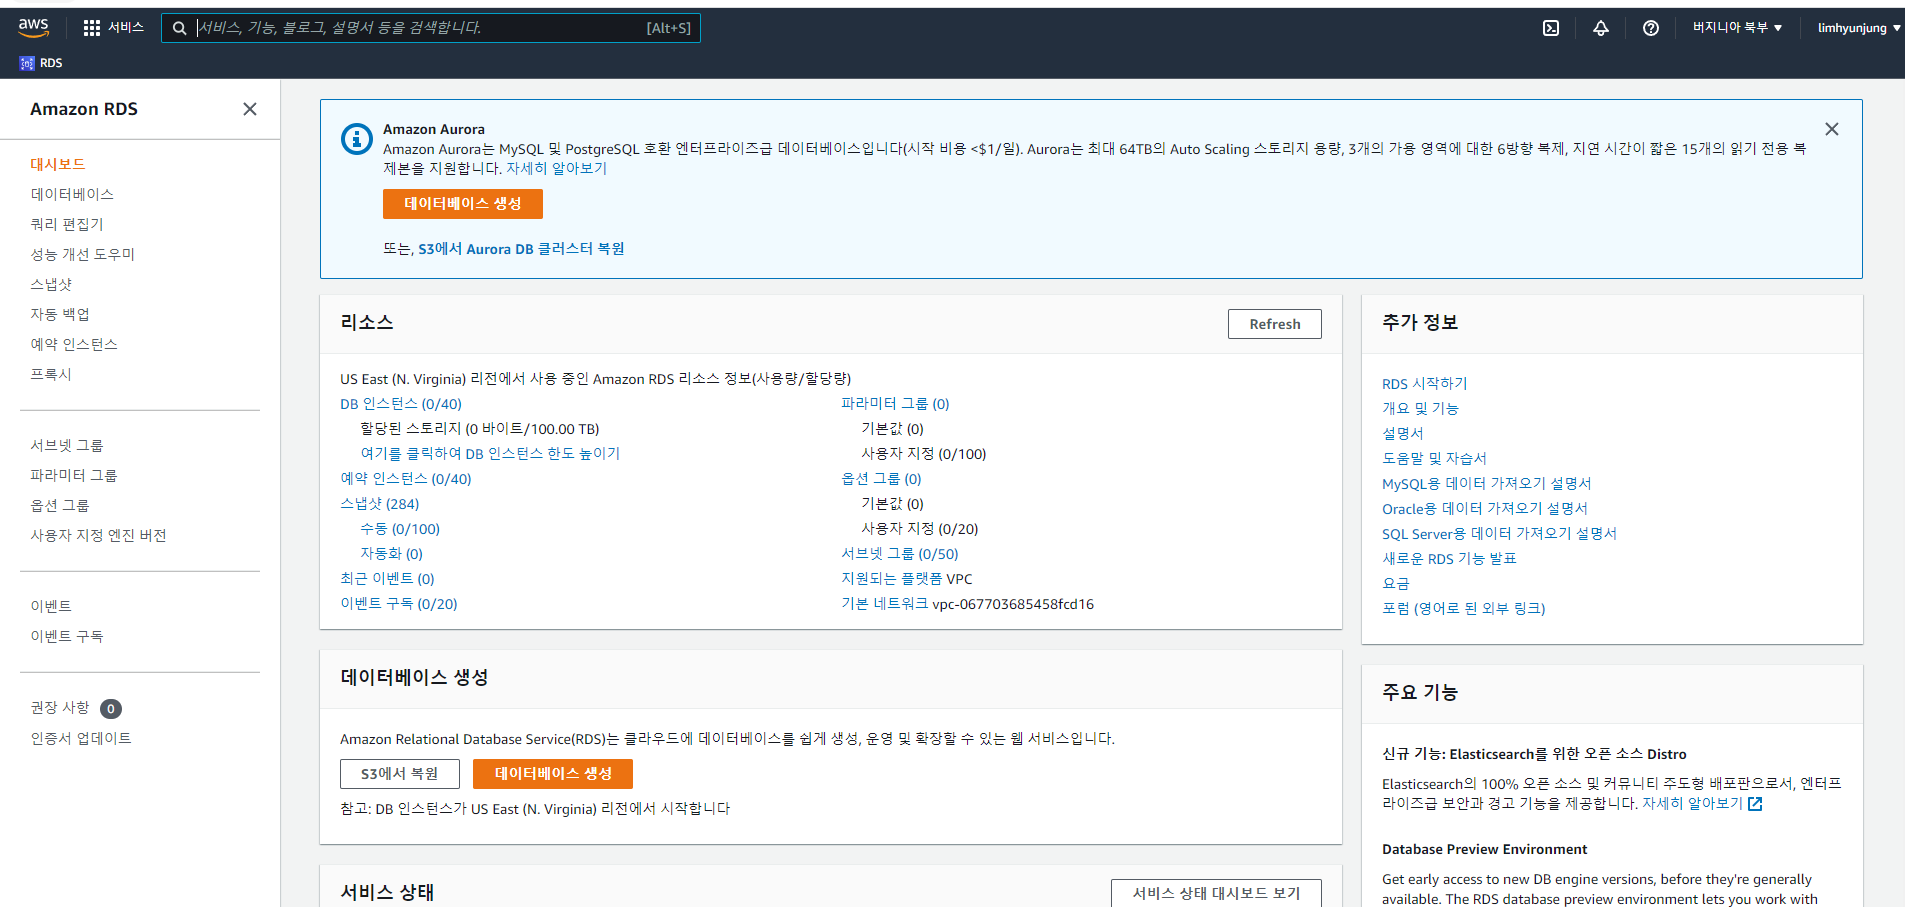Image resolution: width=1905 pixels, height=907 pixels.
Task: Click orange 데이터베이스 생성 button in create section
Action: [553, 774]
